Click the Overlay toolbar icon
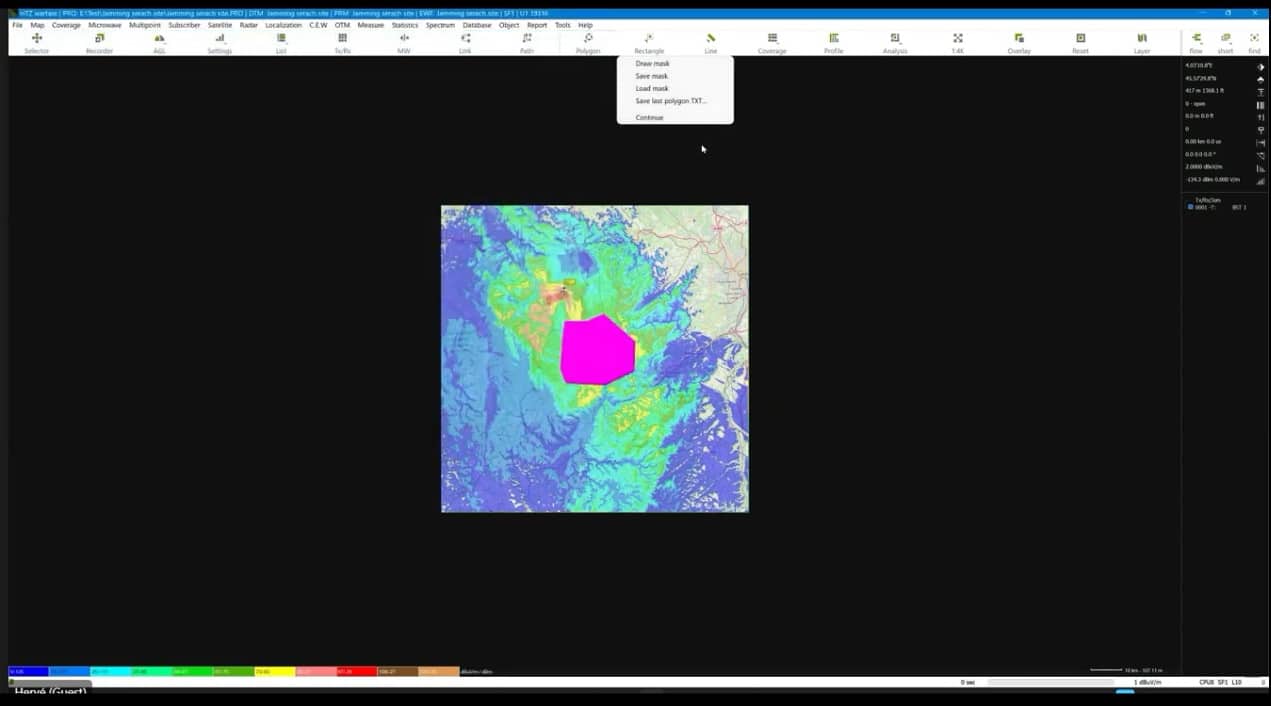The height and width of the screenshot is (706, 1271). tap(1019, 41)
